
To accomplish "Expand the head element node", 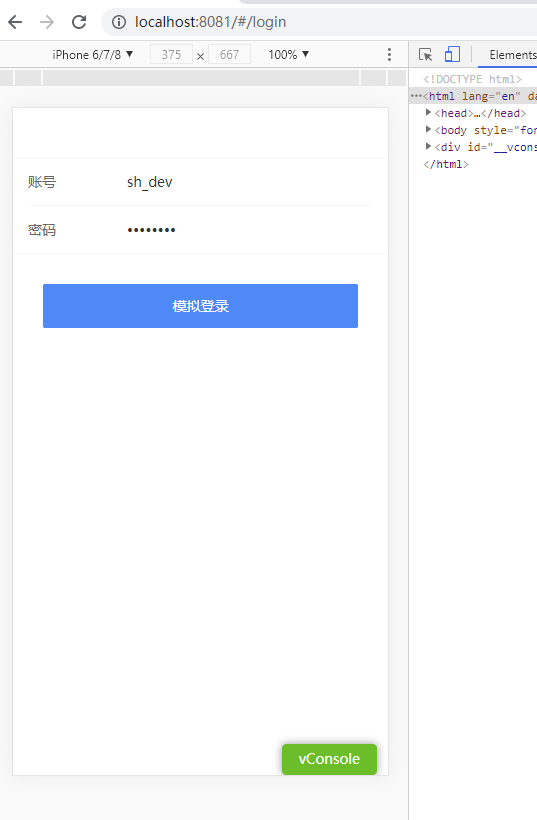I will pos(428,112).
